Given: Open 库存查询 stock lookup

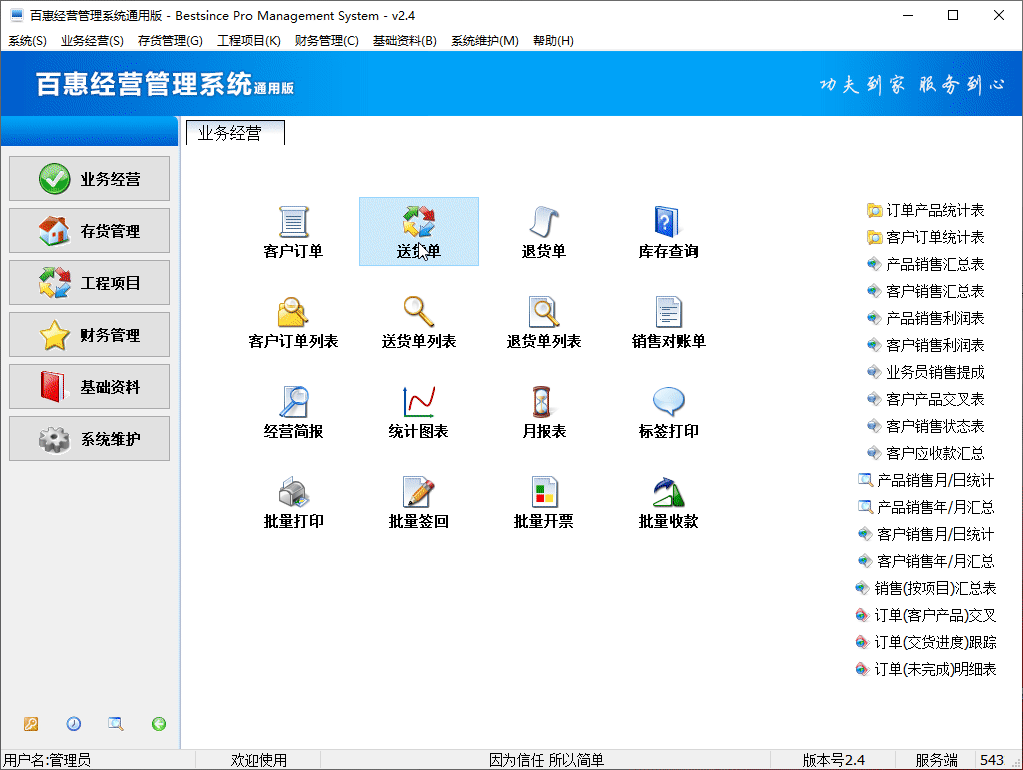Looking at the screenshot, I should coord(668,232).
